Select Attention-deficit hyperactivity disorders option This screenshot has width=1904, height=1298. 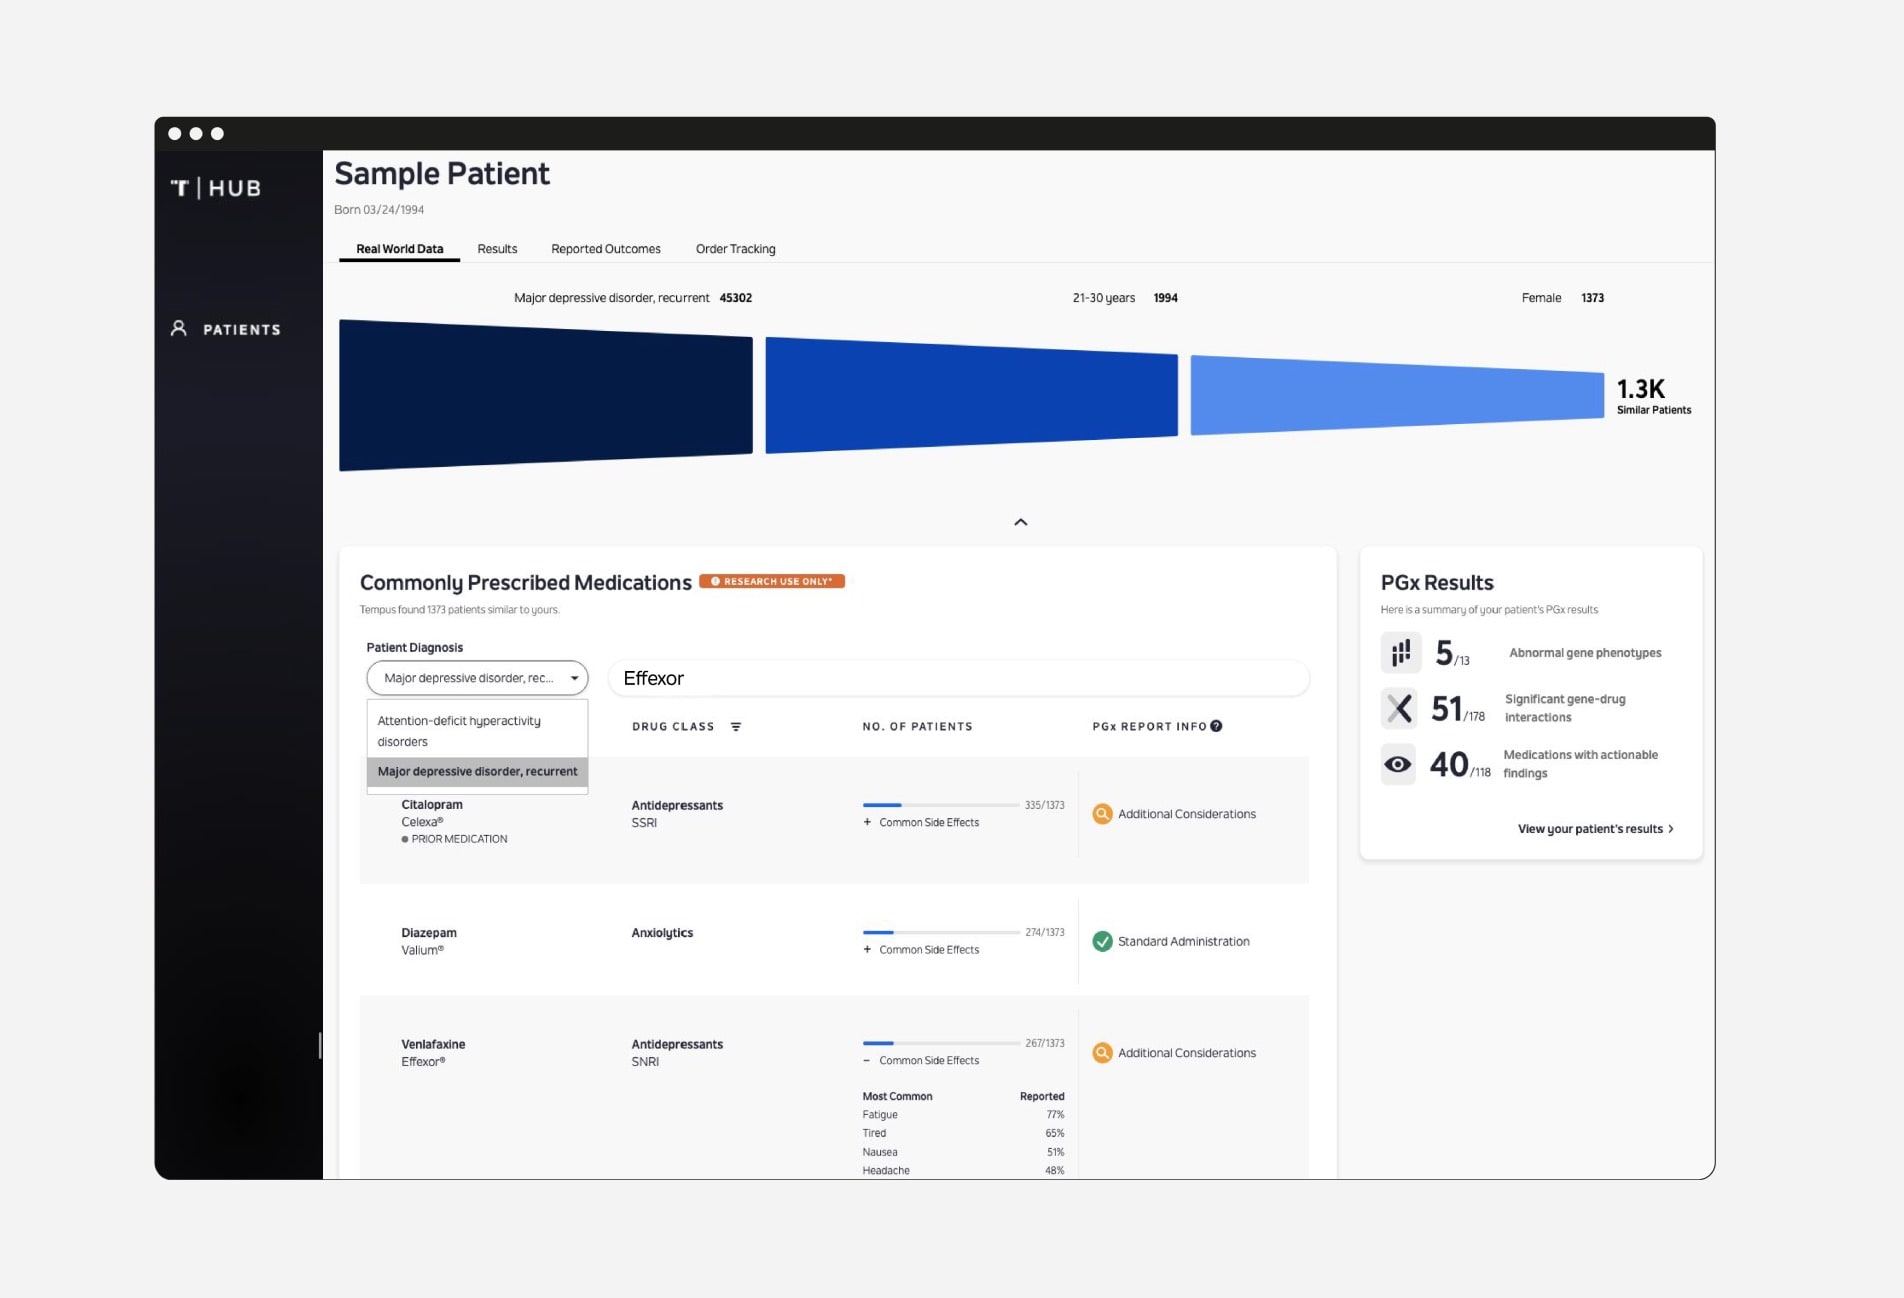click(477, 731)
